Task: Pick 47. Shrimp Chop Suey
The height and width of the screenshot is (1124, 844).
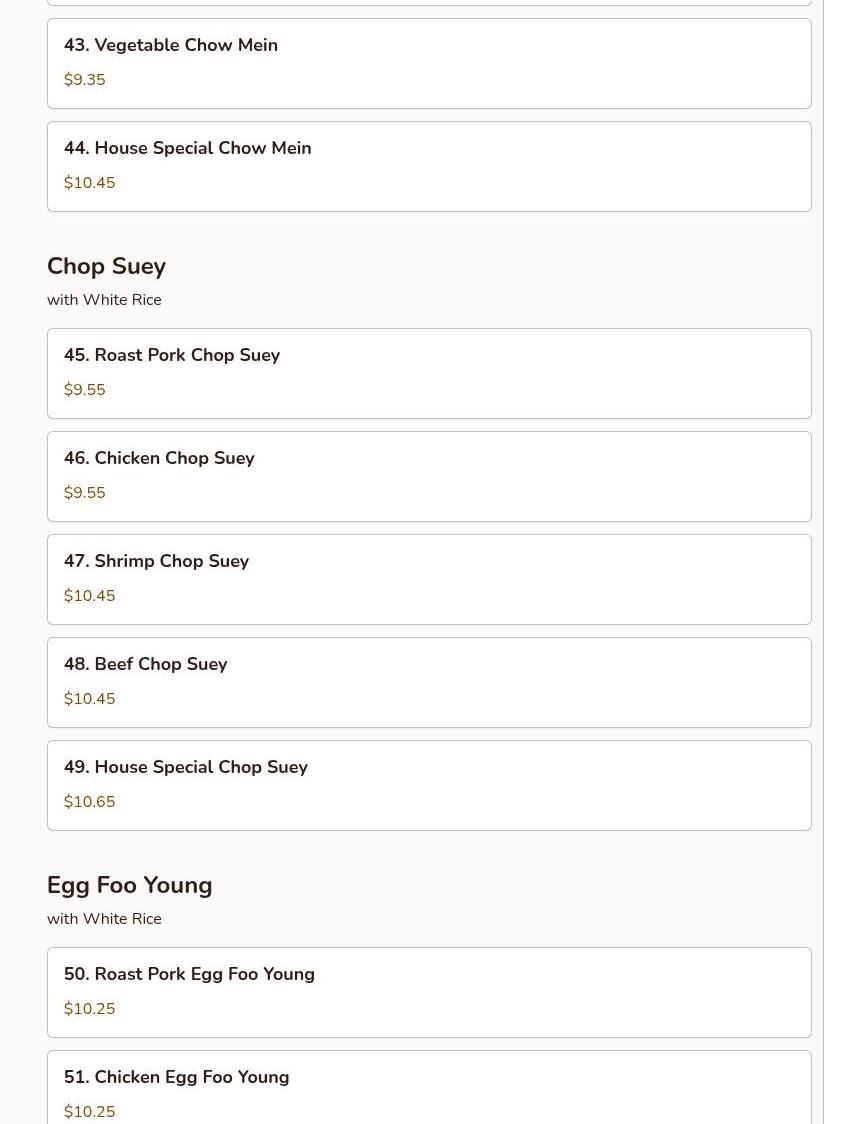Action: point(428,579)
